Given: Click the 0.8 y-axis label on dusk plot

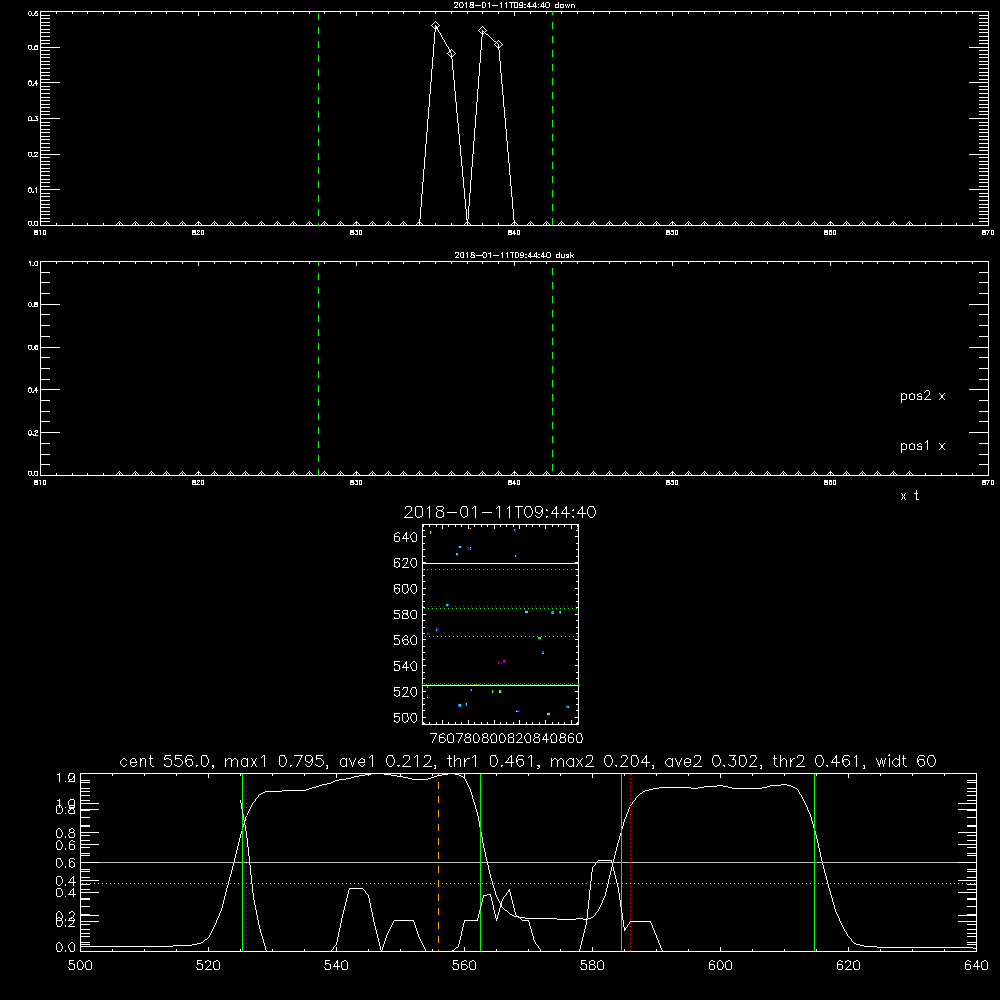Looking at the screenshot, I should click(x=34, y=305).
